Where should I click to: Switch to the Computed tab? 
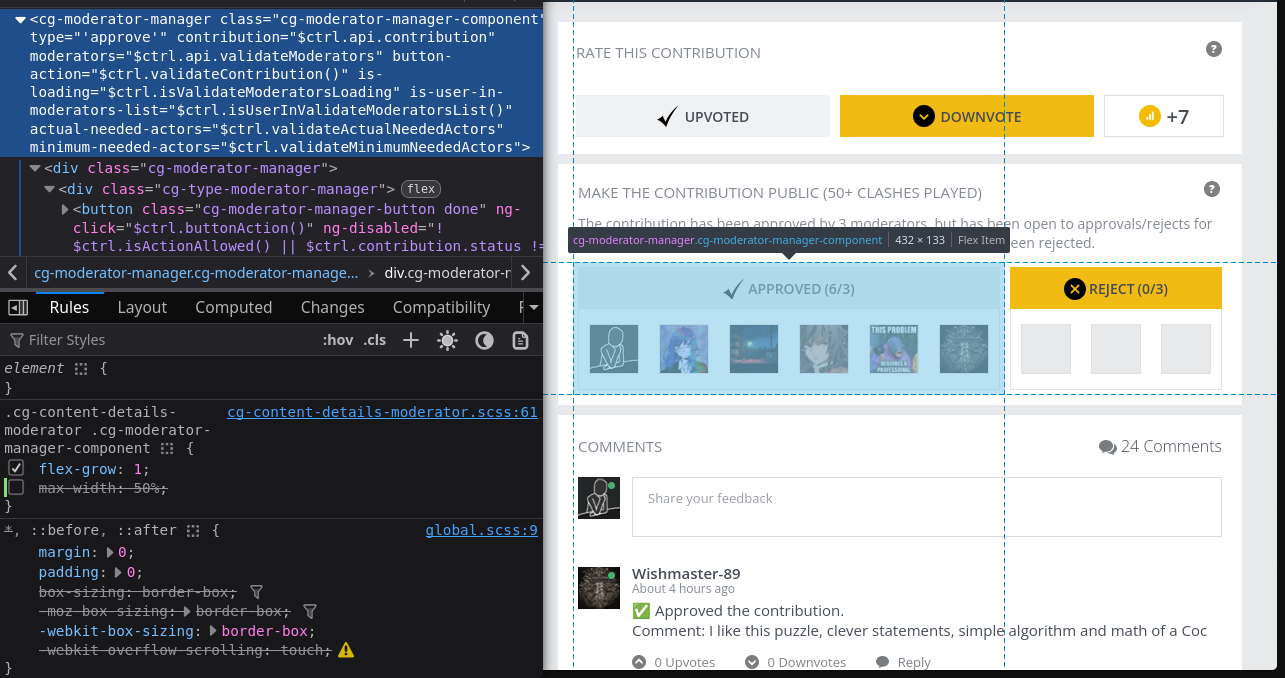233,307
